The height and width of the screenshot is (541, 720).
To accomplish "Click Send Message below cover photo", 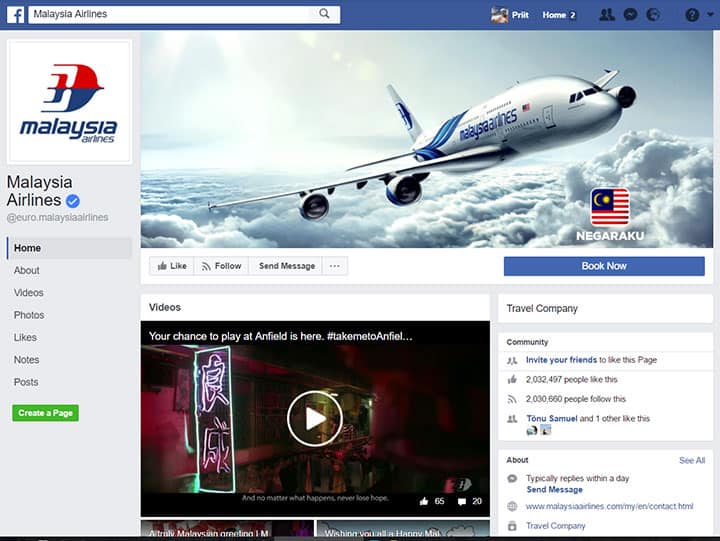I will 287,266.
